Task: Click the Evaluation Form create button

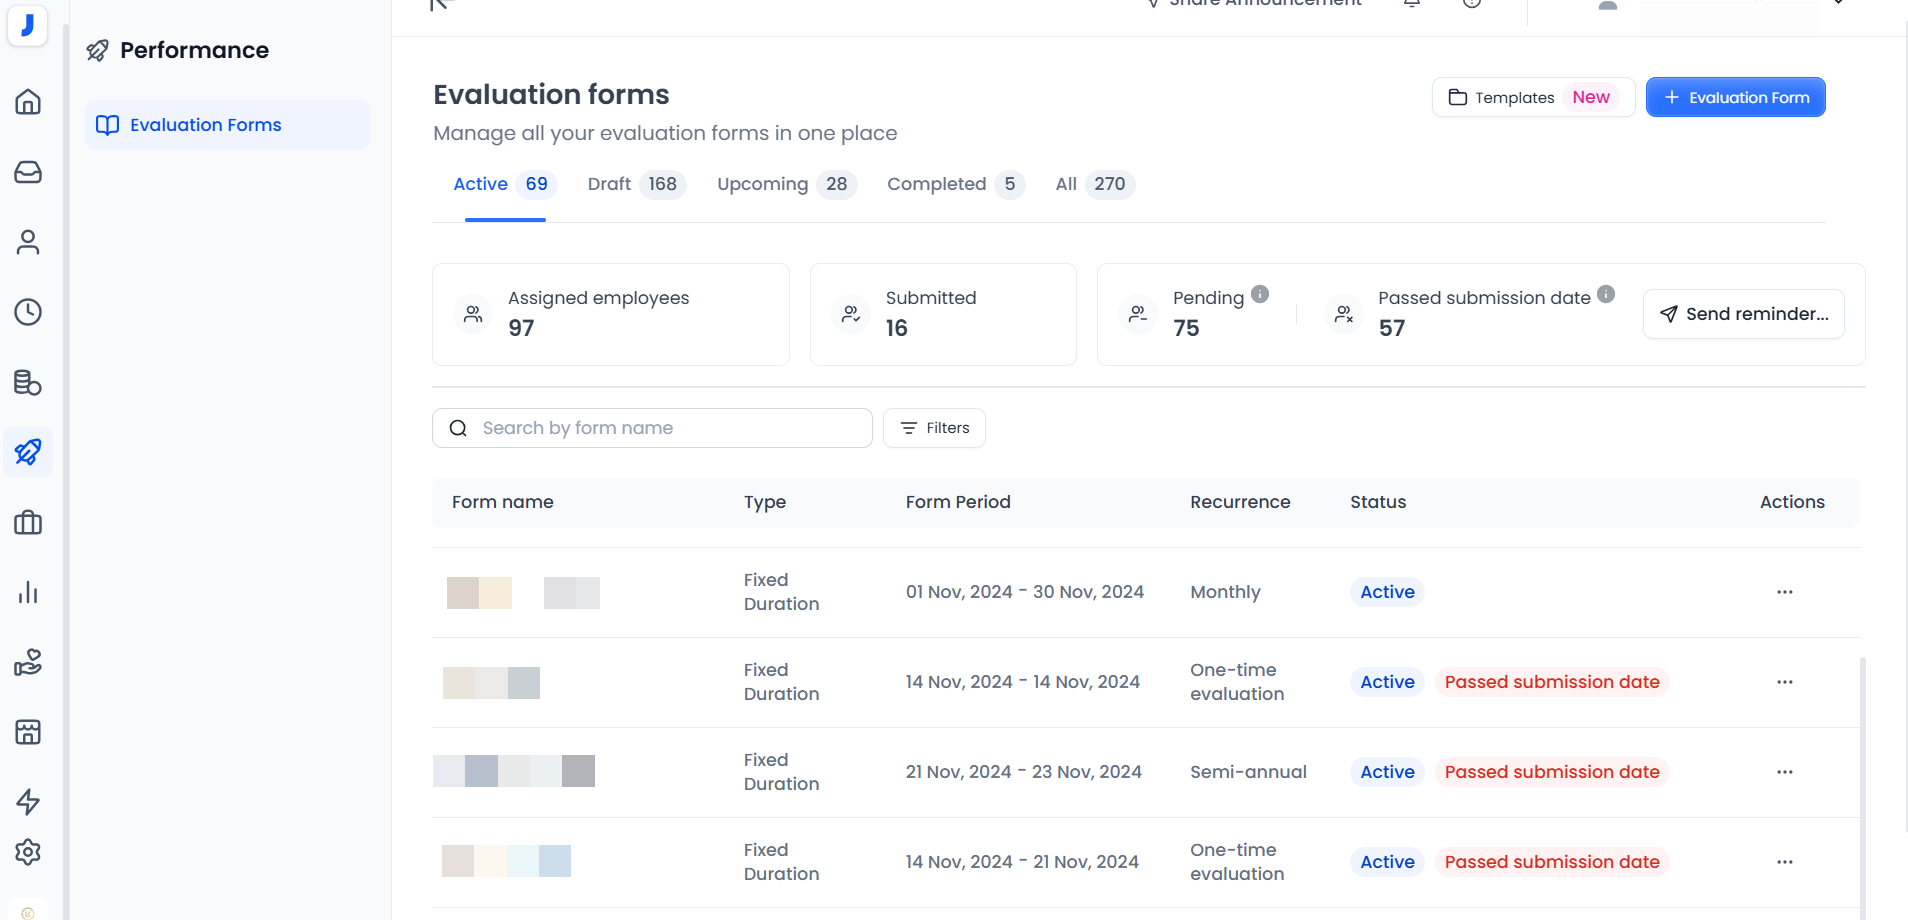Action: (1735, 97)
